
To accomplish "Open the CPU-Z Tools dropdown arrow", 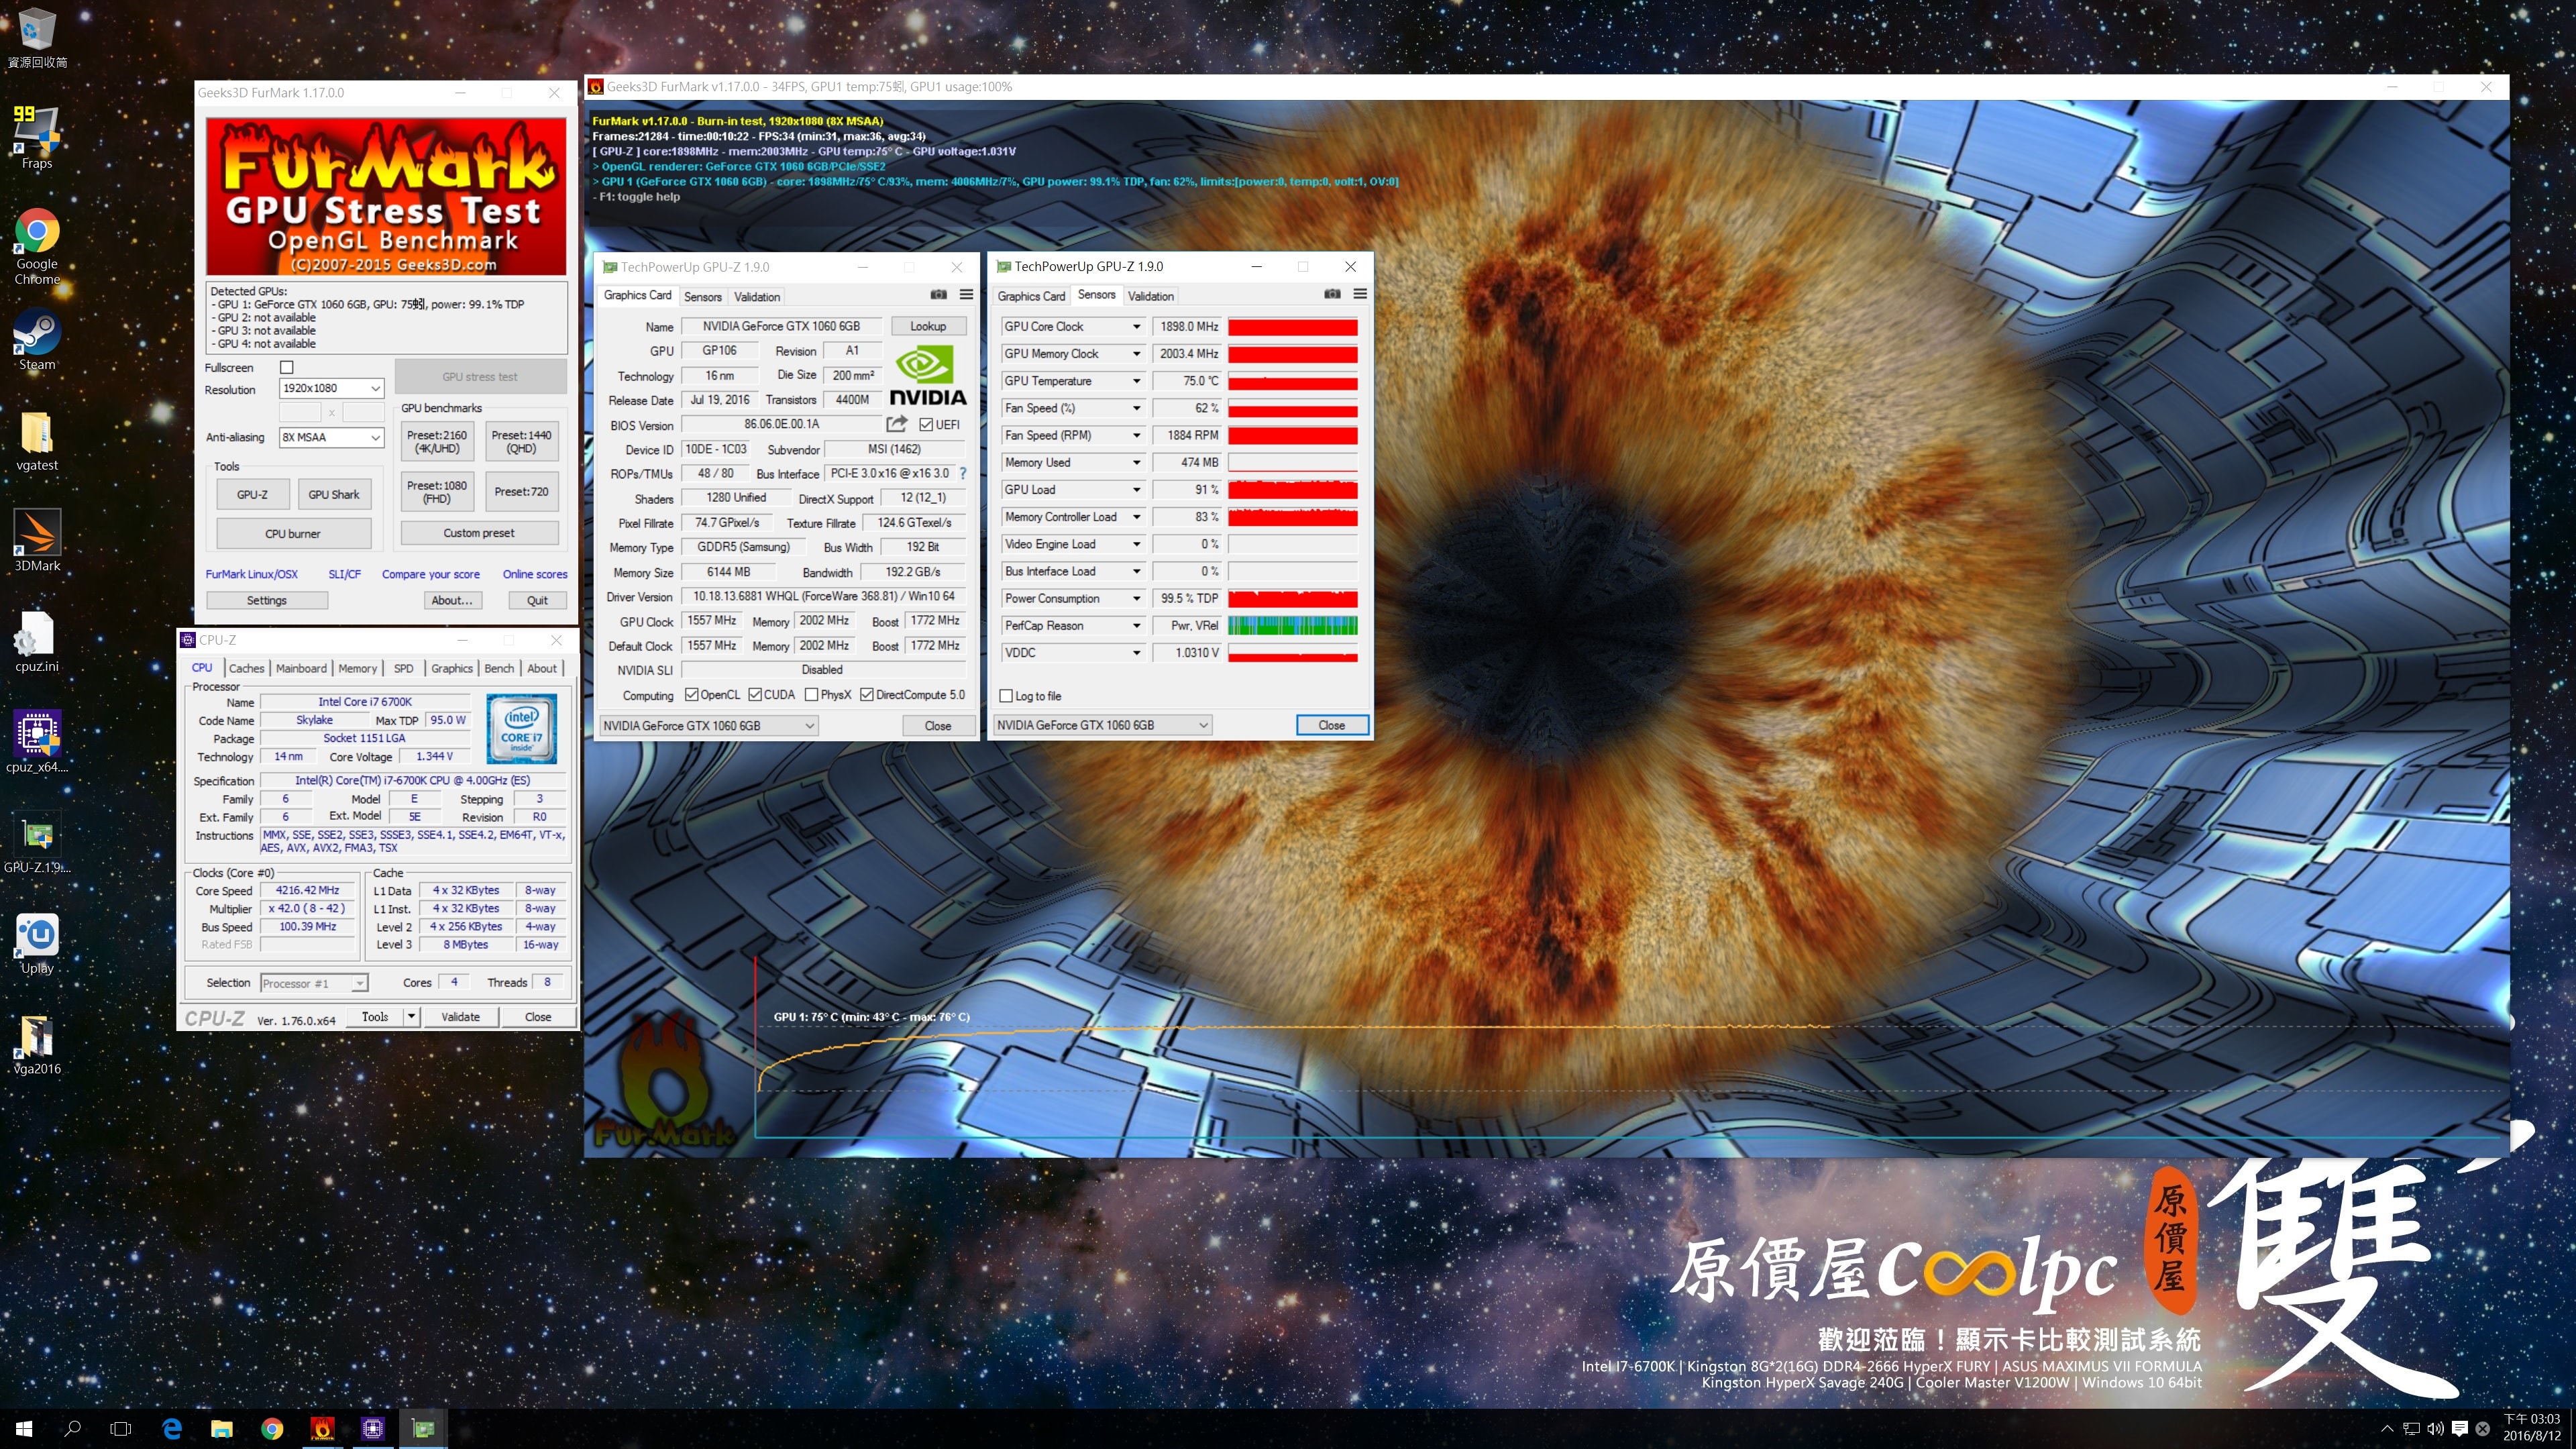I will 411,1017.
